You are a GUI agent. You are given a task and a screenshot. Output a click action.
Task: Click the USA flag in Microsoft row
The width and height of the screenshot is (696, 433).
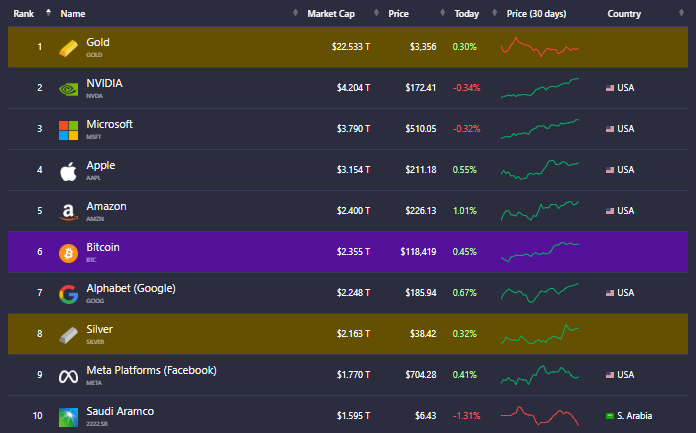click(610, 129)
